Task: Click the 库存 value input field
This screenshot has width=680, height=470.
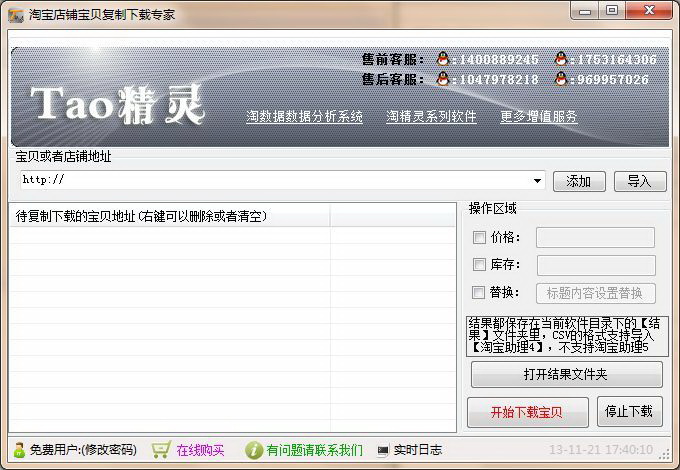Action: (596, 265)
